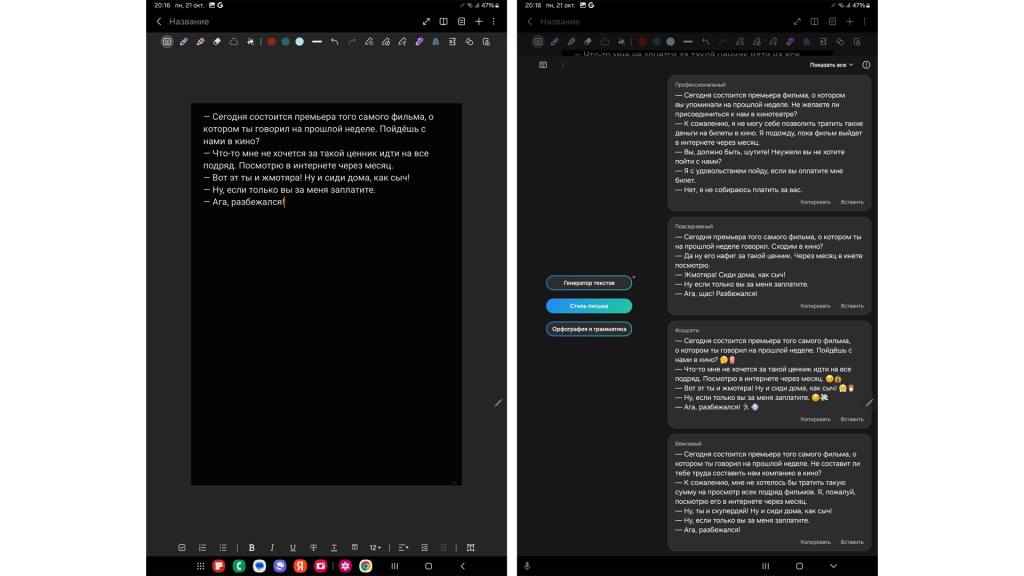
Task: Pick the lasso selection tool in left note
Action: pyautogui.click(x=234, y=42)
